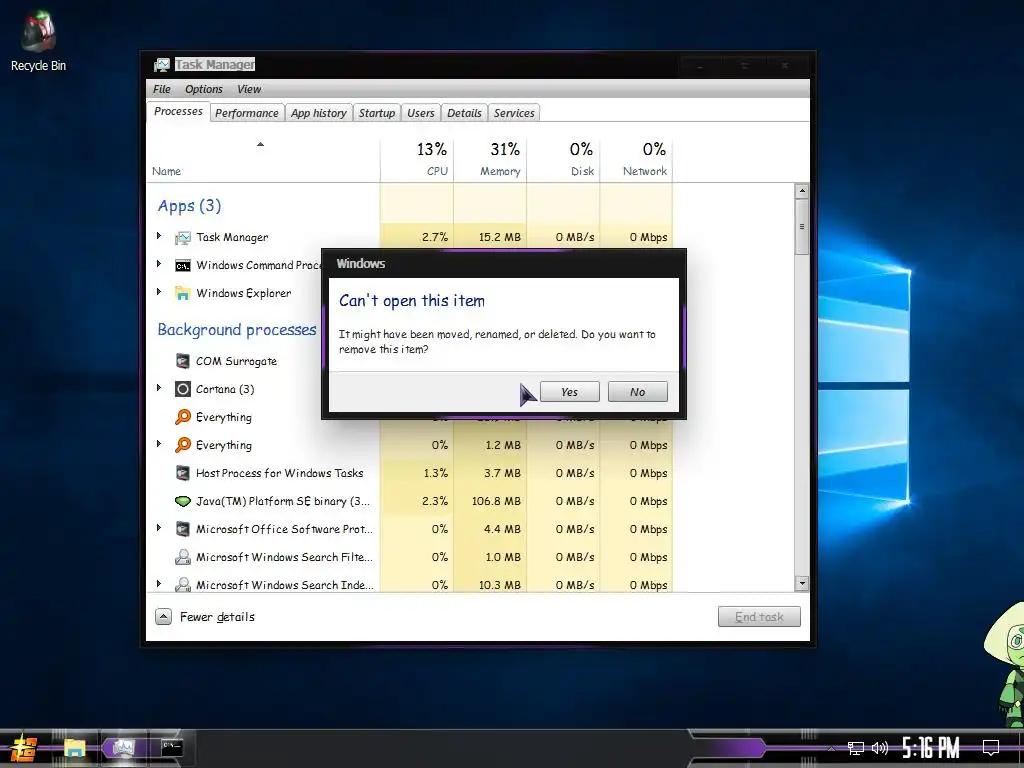Image resolution: width=1024 pixels, height=768 pixels.
Task: Open File Explorer from the taskbar
Action: coord(74,748)
